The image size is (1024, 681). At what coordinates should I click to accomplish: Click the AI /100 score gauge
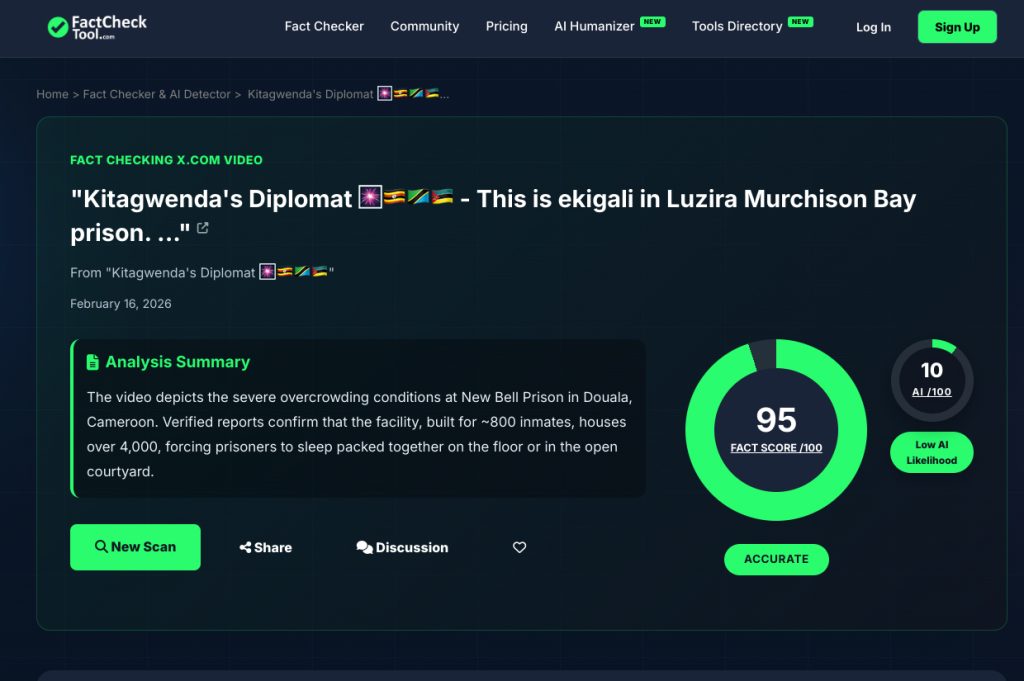click(932, 380)
